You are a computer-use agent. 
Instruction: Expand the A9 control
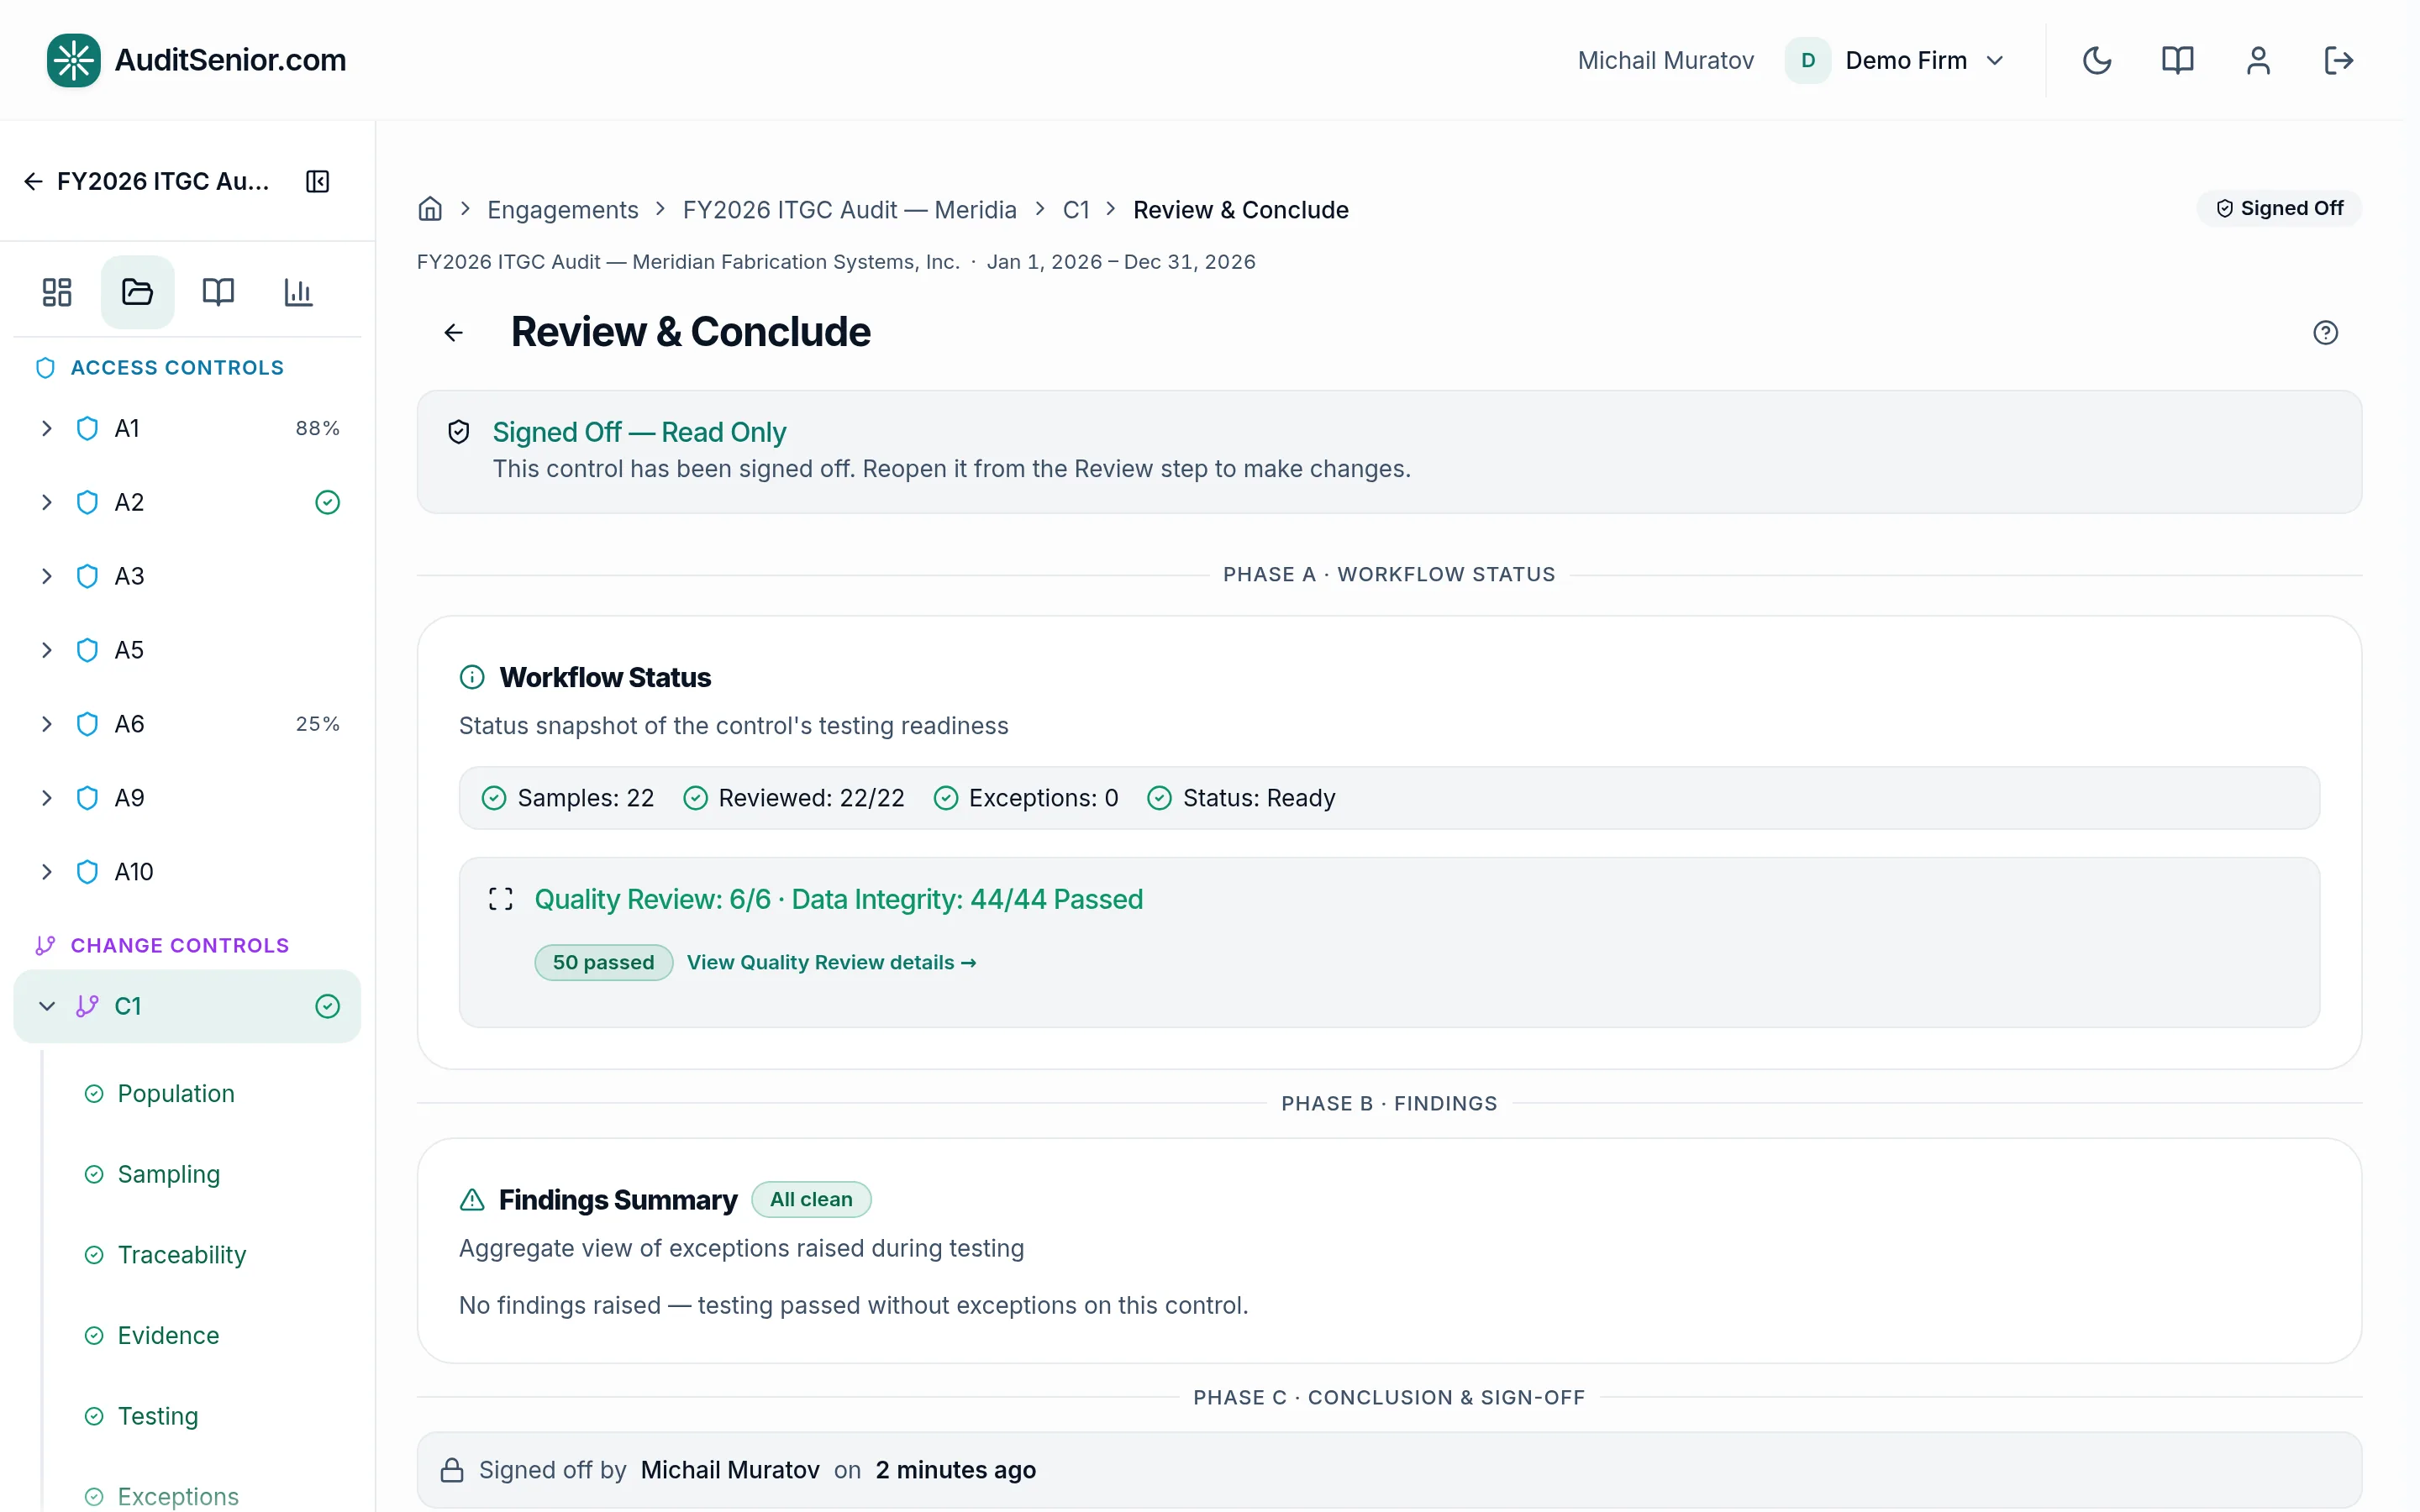coord(47,798)
